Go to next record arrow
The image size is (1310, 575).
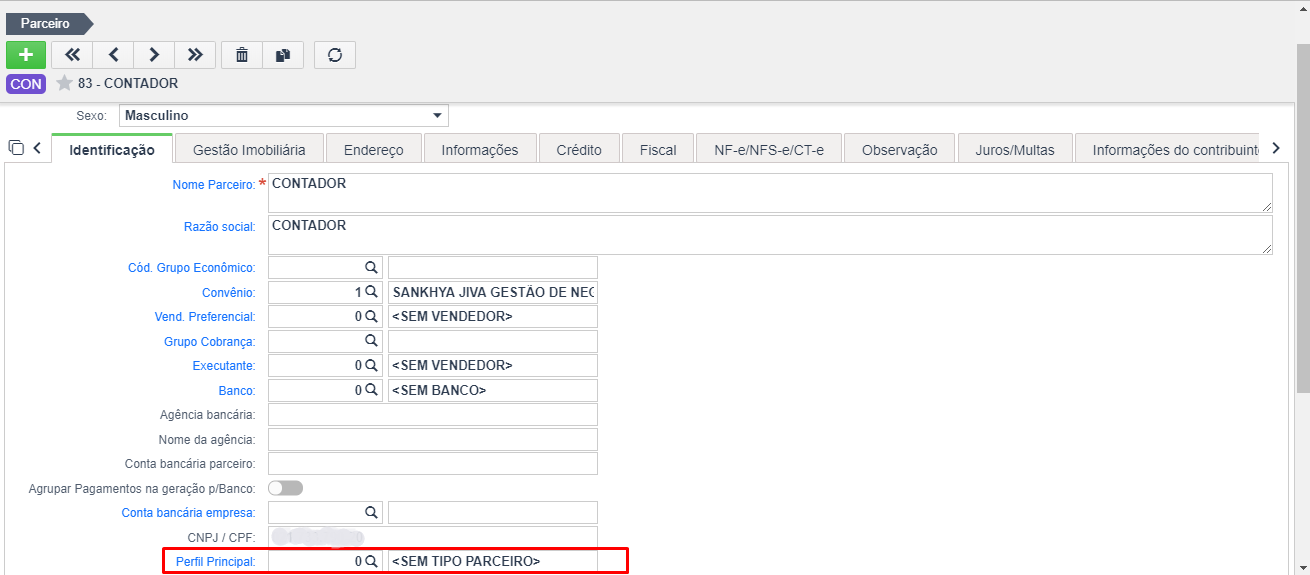point(154,54)
